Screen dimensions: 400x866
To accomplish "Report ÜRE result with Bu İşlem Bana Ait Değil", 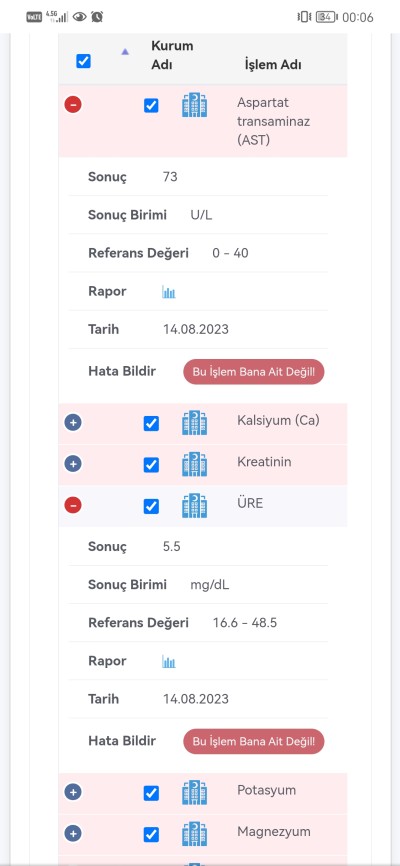I will tap(254, 741).
